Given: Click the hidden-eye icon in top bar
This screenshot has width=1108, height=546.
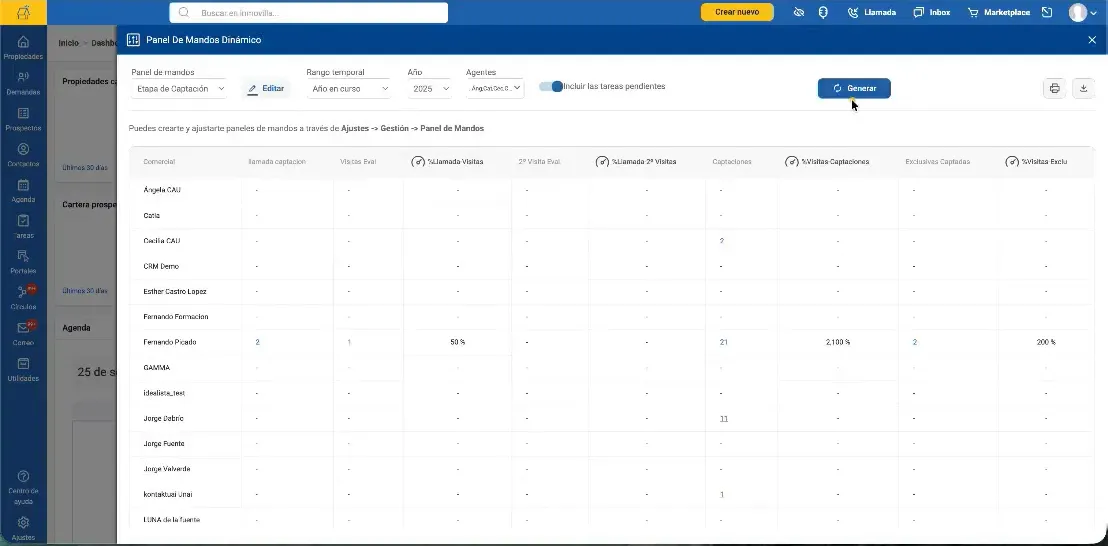Looking at the screenshot, I should click(x=798, y=12).
